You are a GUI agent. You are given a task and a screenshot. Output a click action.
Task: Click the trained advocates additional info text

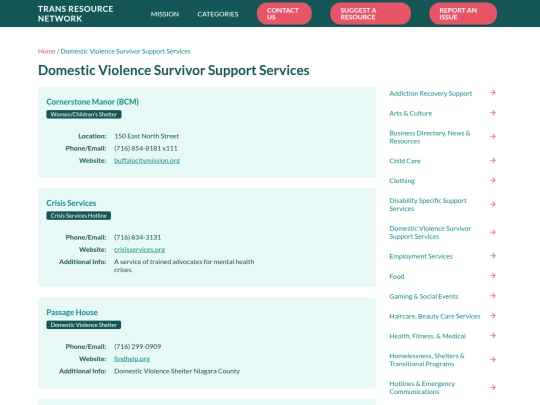184,266
